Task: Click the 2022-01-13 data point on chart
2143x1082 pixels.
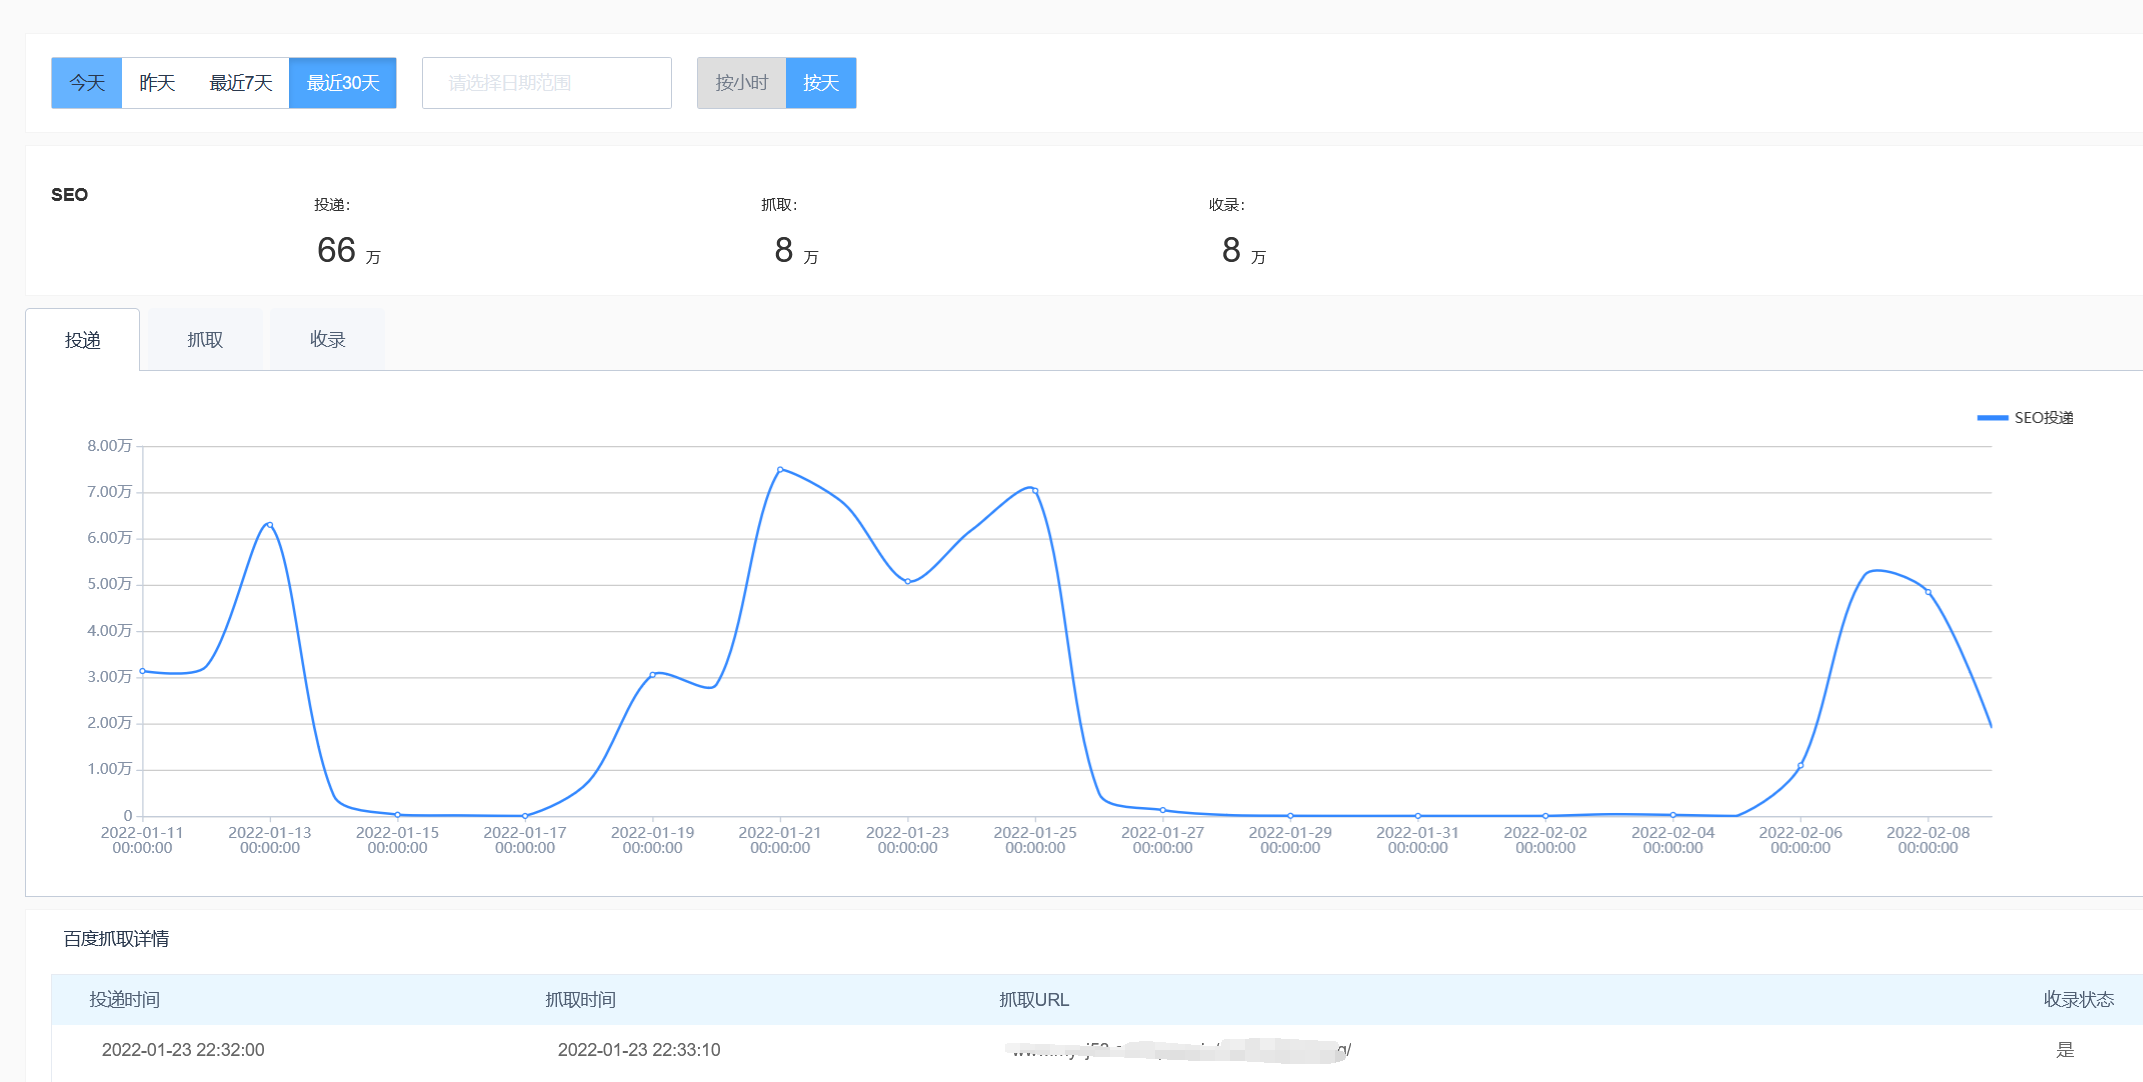Action: (x=270, y=525)
